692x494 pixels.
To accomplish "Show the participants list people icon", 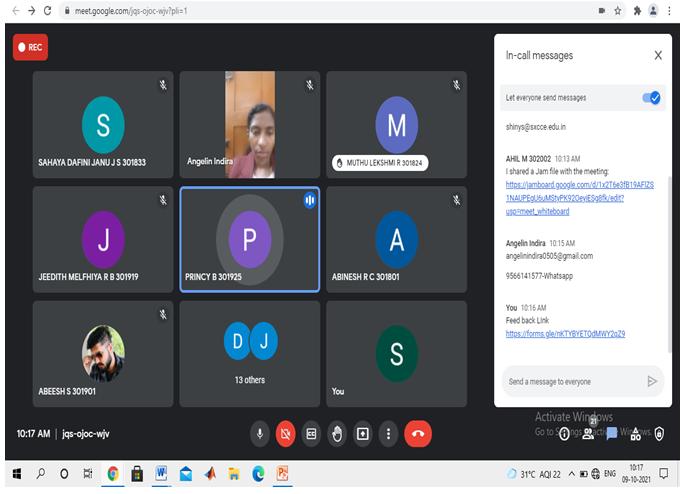I will click(x=588, y=433).
